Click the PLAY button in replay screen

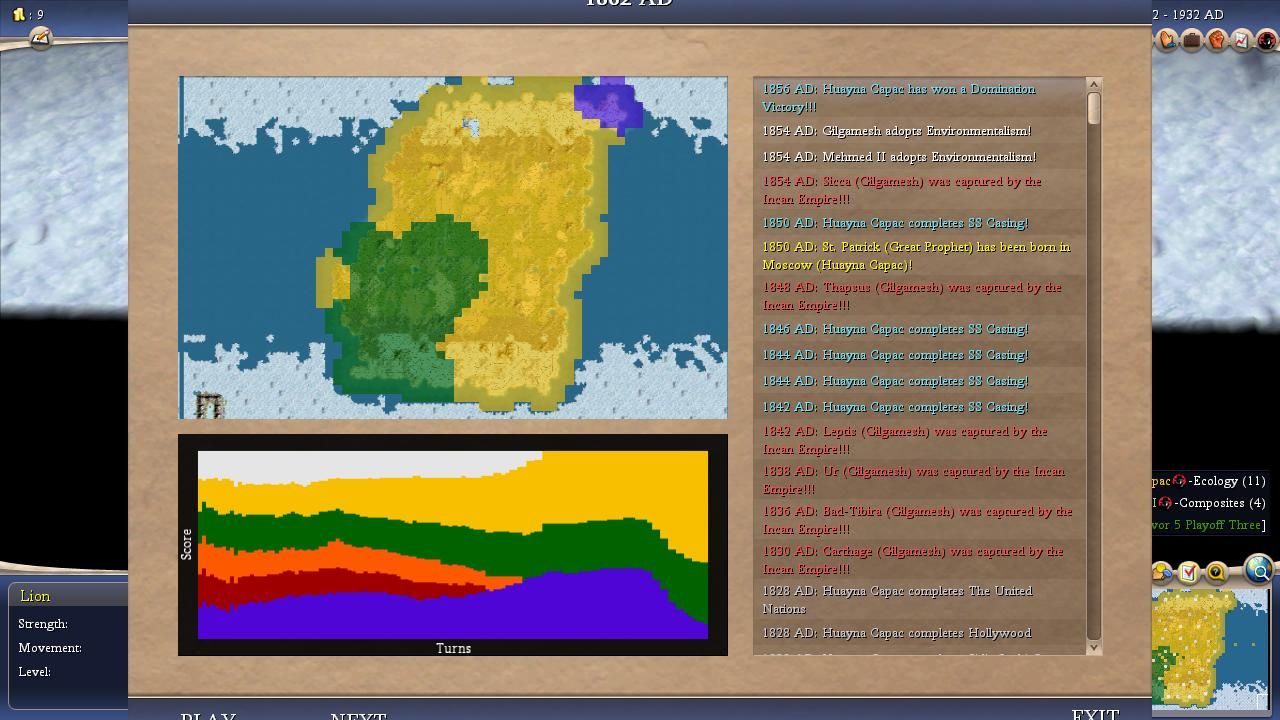coord(208,716)
